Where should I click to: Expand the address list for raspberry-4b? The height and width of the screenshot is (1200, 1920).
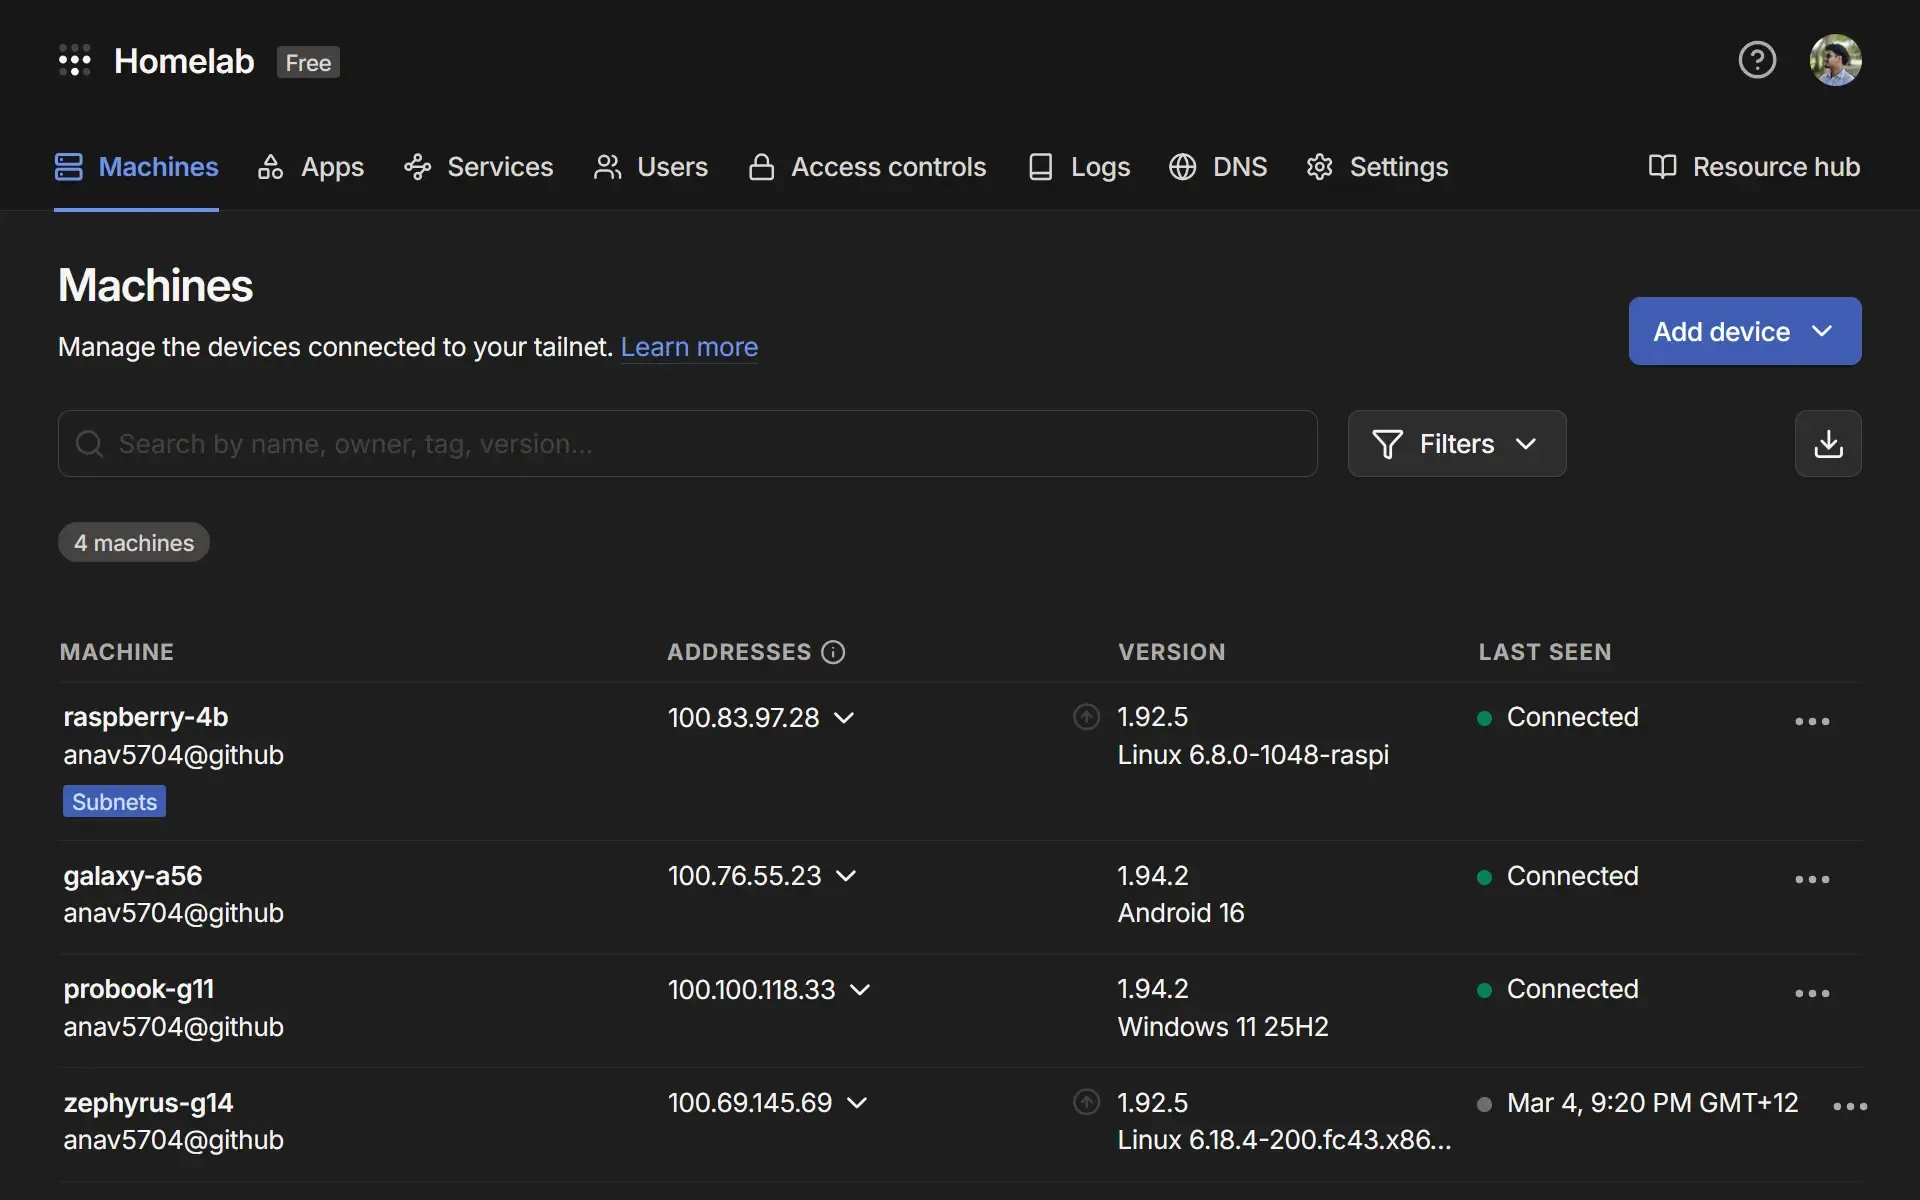(x=846, y=717)
